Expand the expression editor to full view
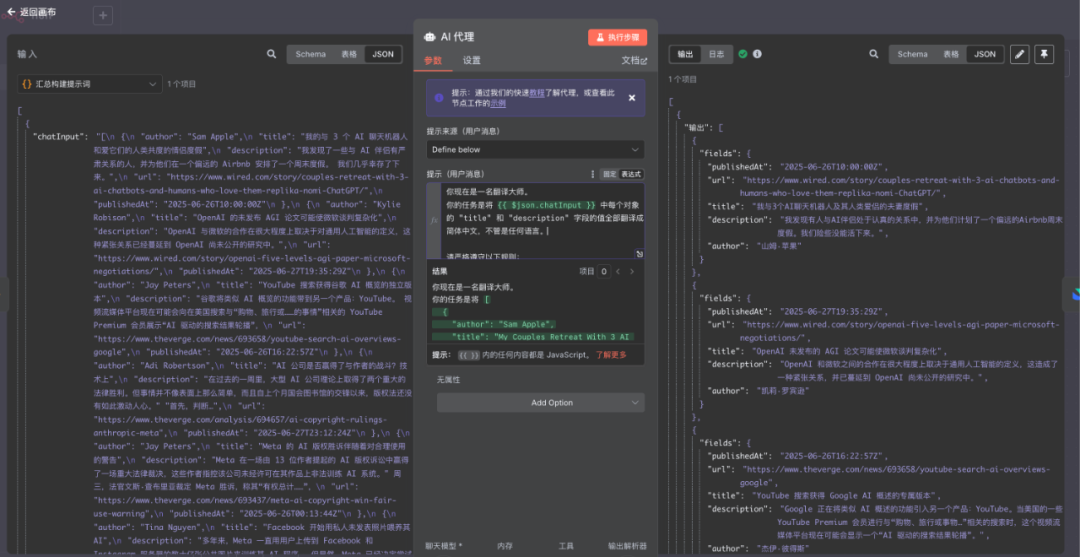Screen dimensions: 1080x557 point(639,254)
